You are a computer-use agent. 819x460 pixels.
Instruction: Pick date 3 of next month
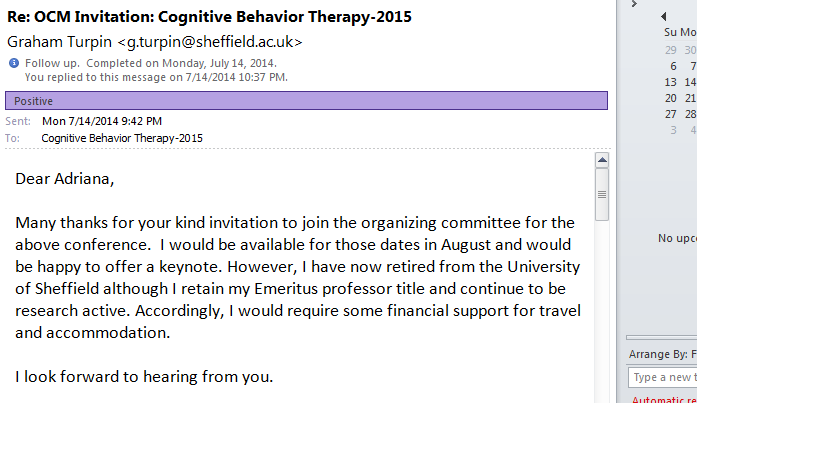coord(673,130)
